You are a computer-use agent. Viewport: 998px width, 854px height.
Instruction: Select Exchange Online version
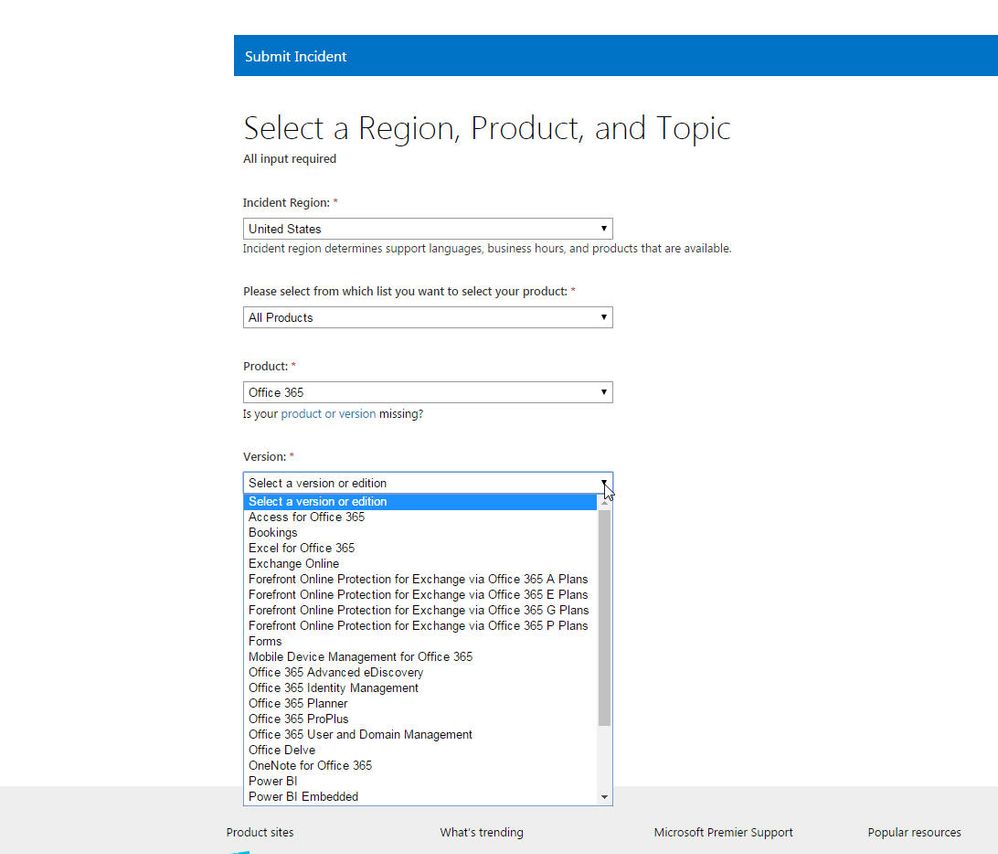(420, 563)
